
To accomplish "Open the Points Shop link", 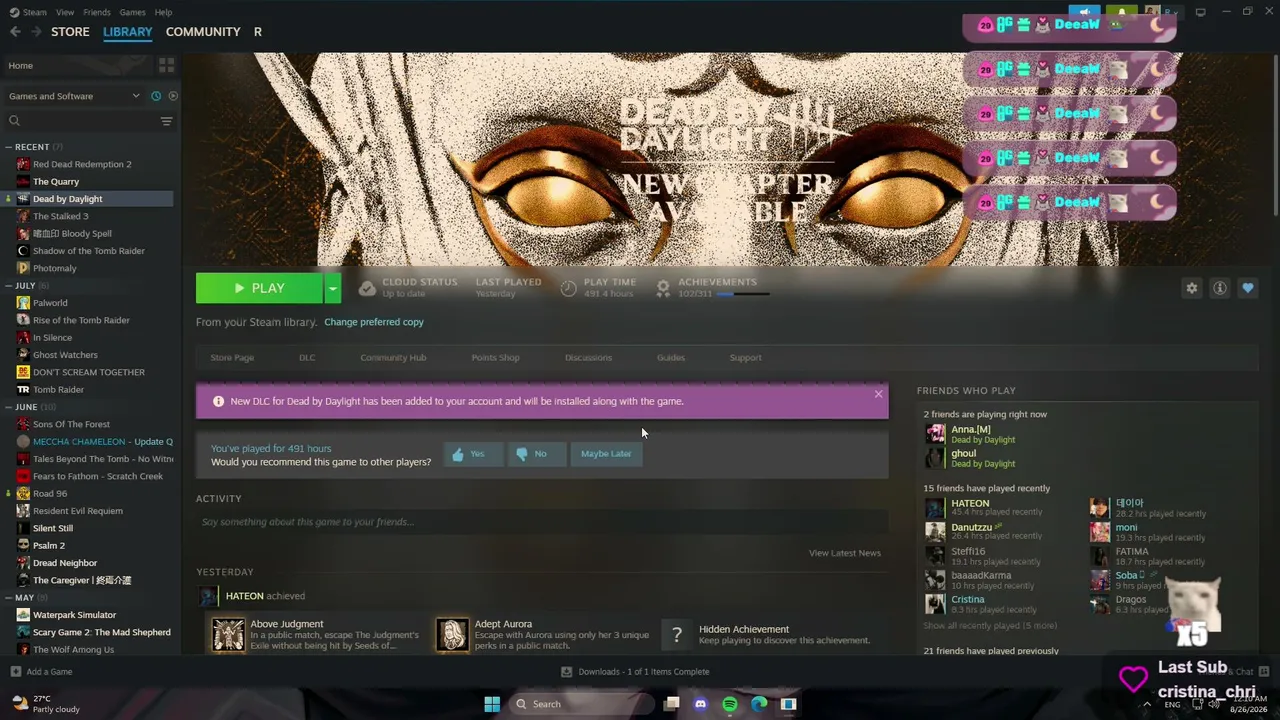I will pos(495,357).
